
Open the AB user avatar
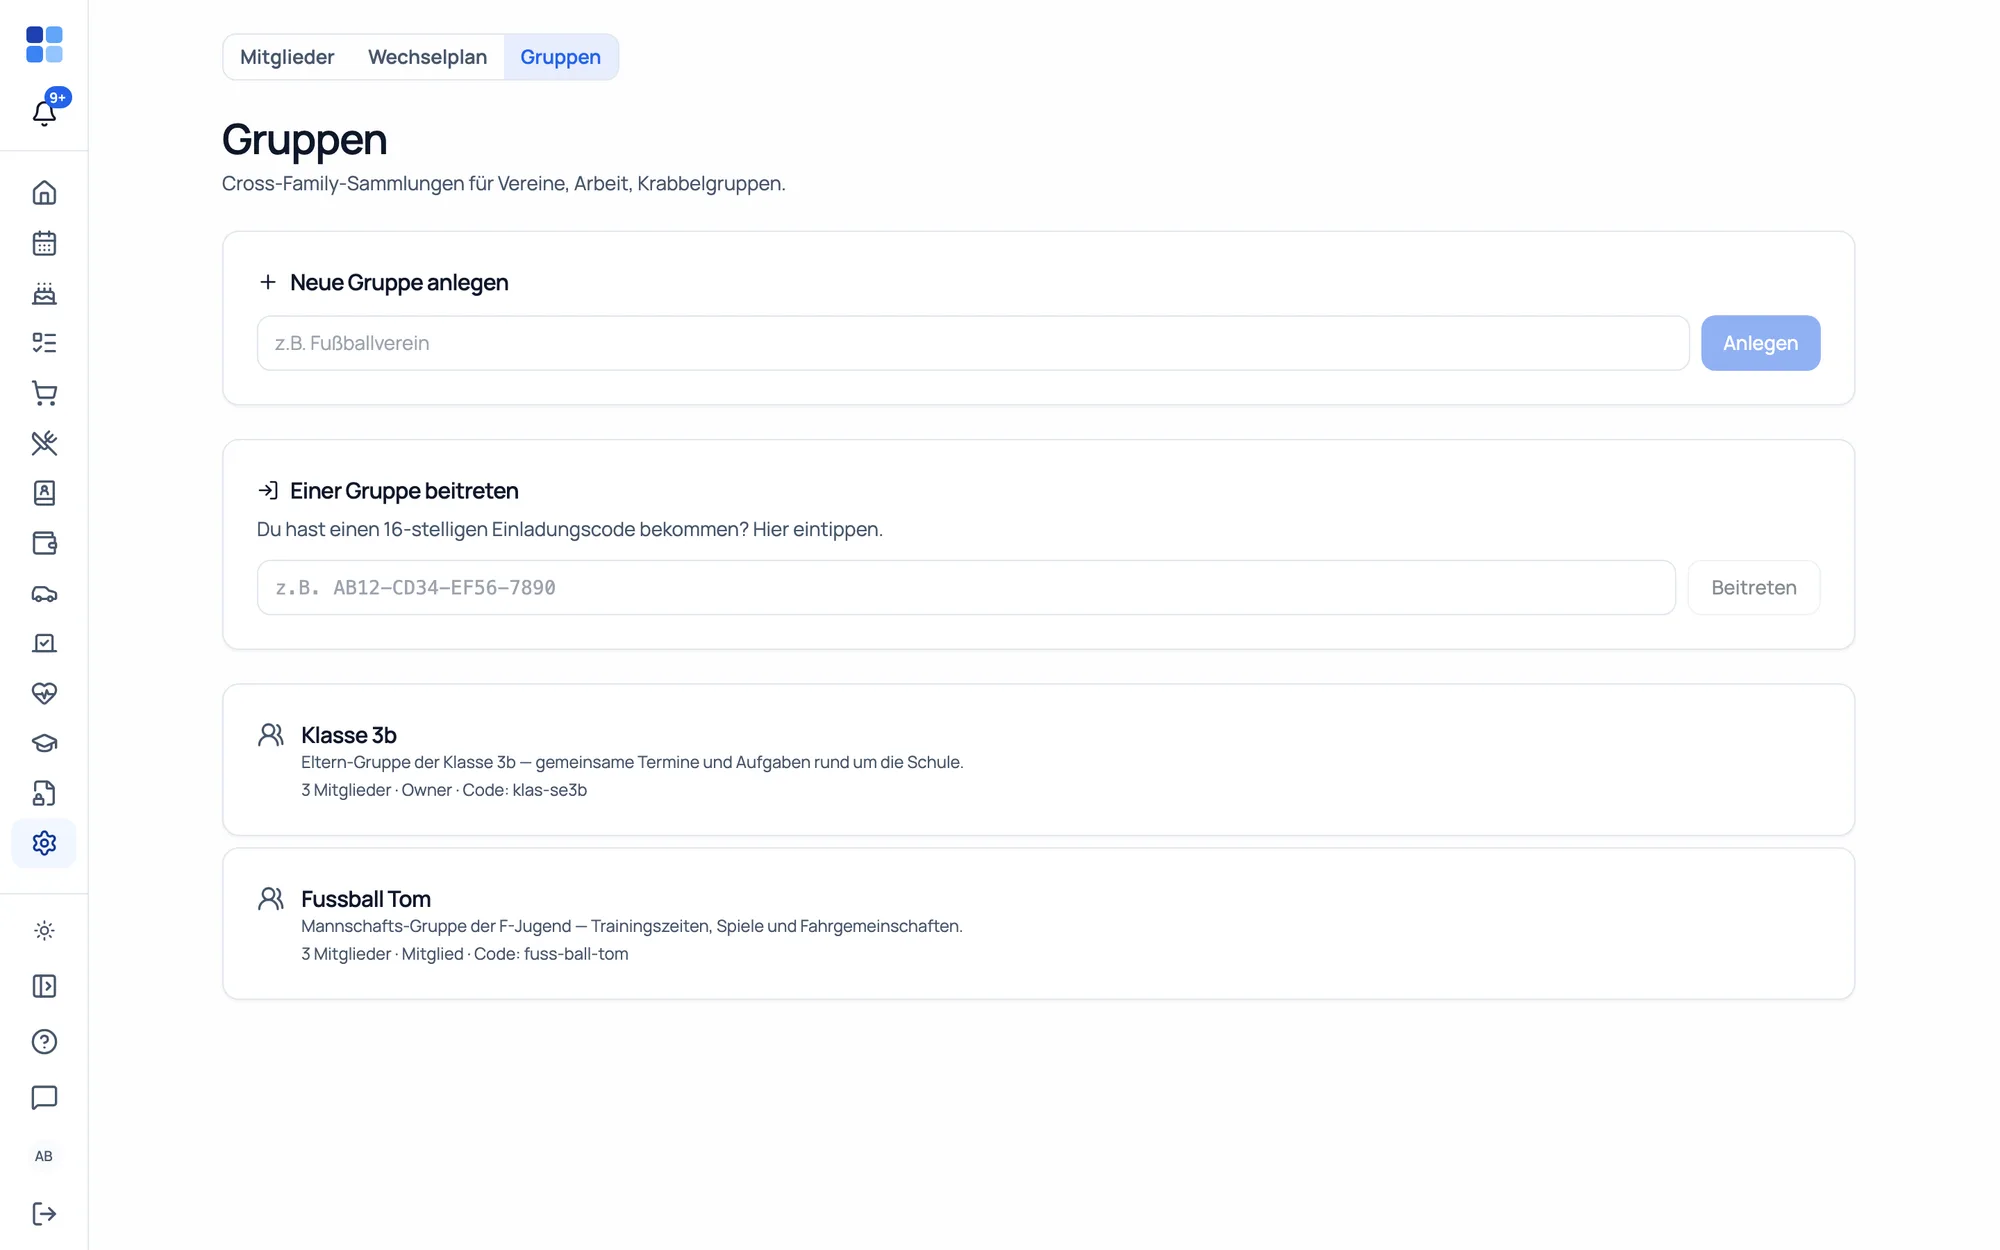tap(44, 1156)
